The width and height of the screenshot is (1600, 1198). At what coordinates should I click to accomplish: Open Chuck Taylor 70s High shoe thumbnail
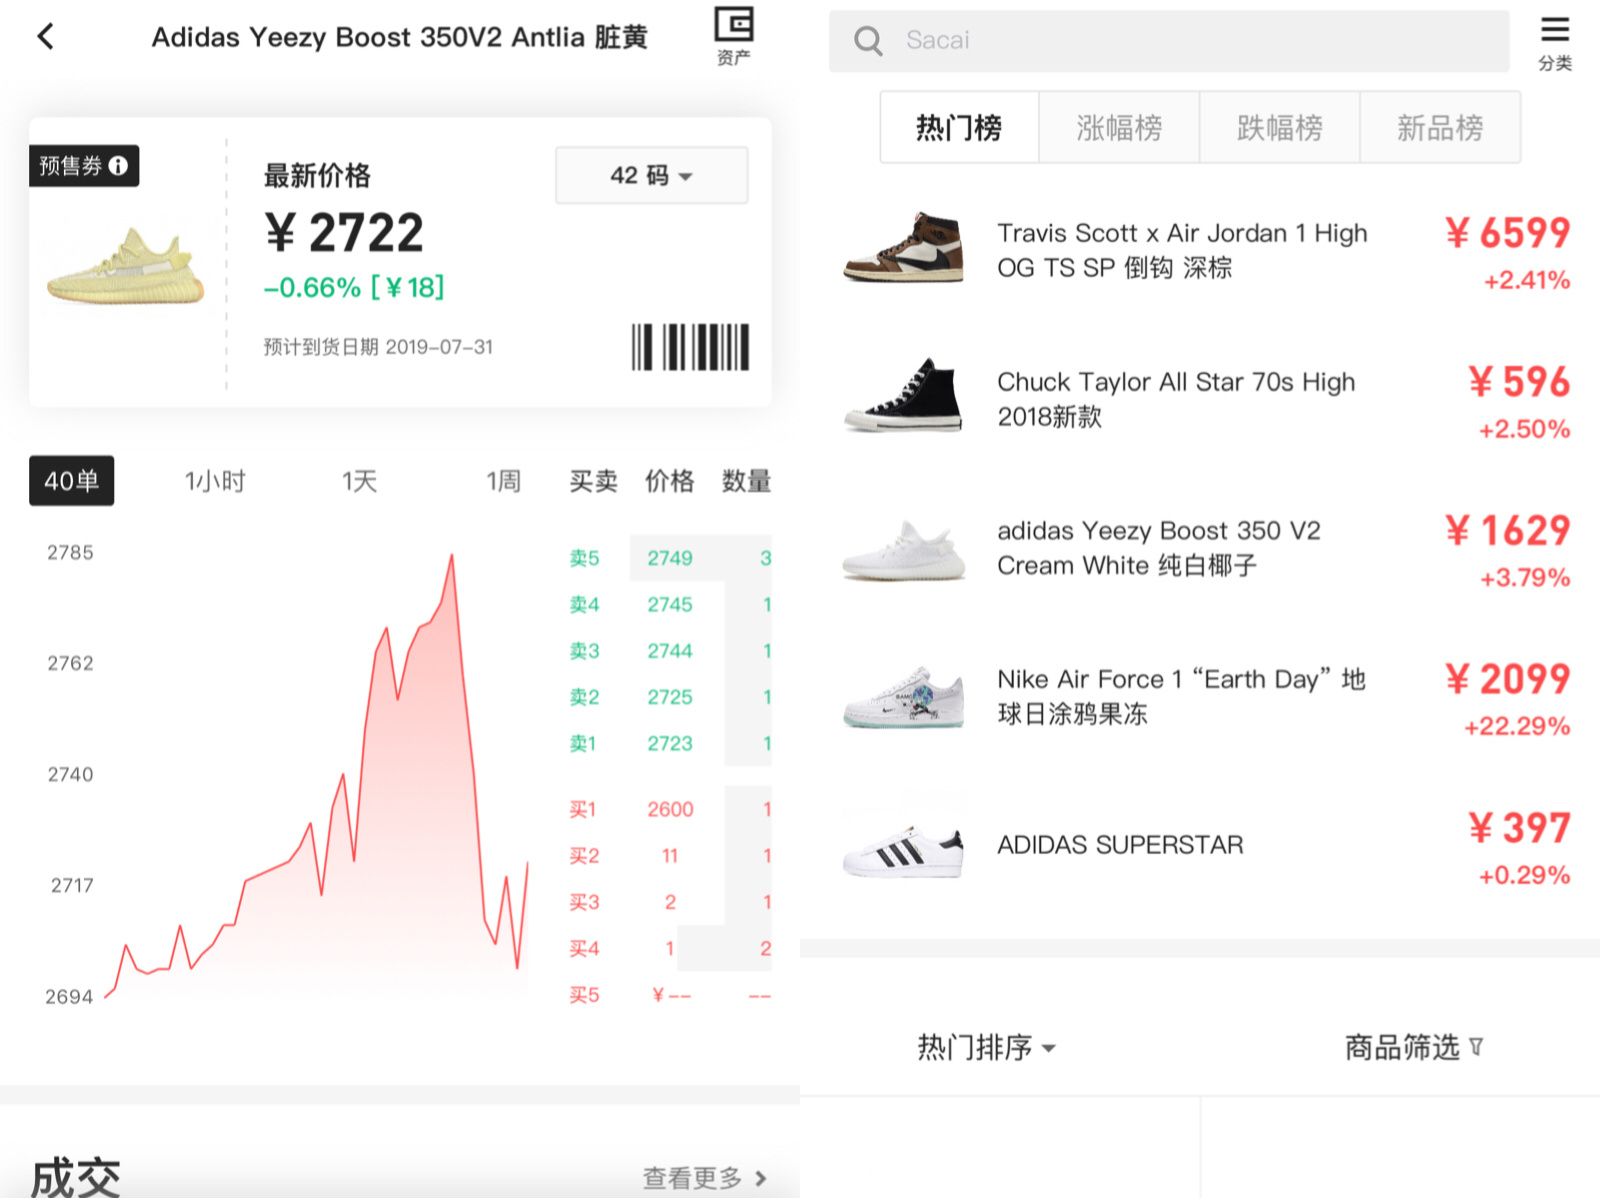(x=904, y=396)
